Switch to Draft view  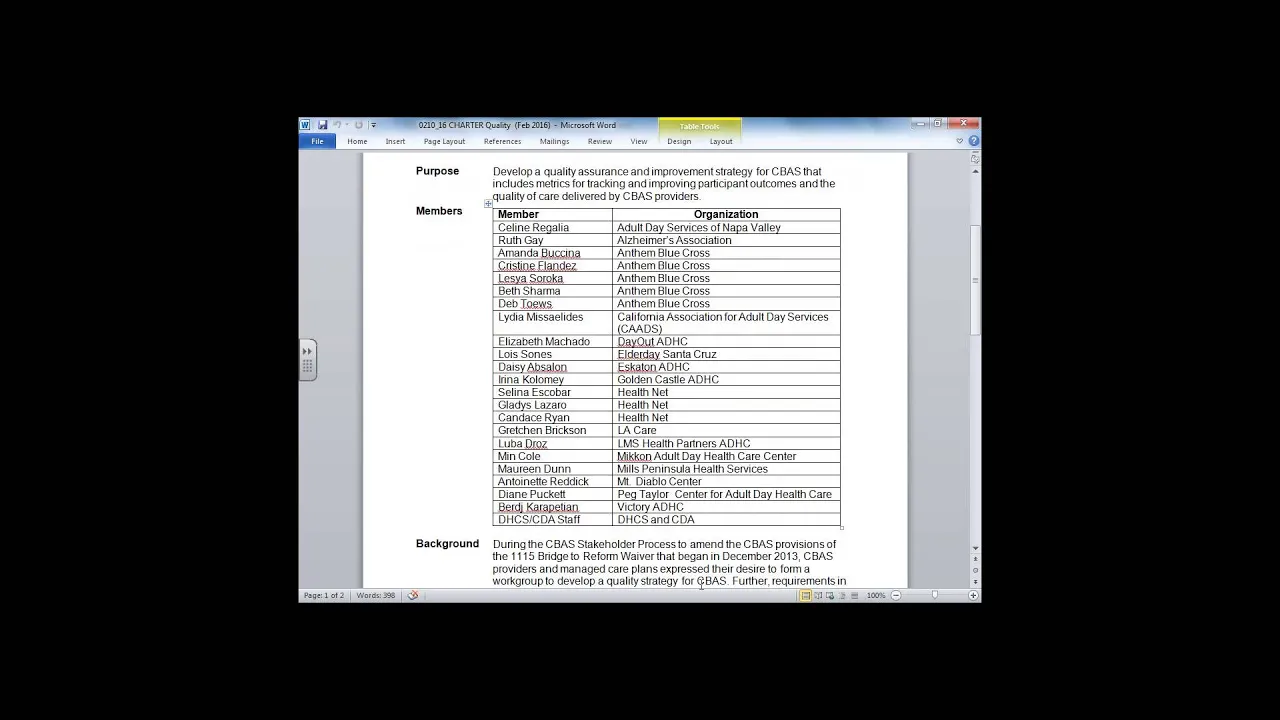click(854, 595)
